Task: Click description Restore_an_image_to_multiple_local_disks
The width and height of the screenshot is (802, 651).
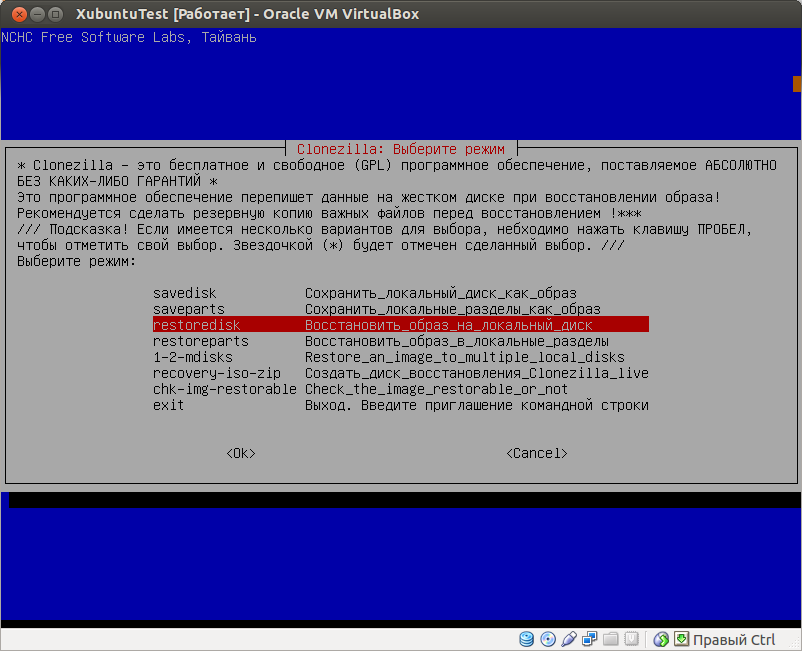Action: tap(464, 357)
